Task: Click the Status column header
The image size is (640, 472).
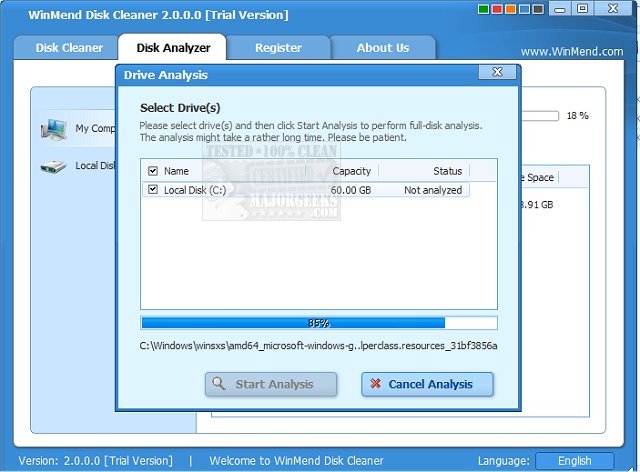Action: pyautogui.click(x=447, y=171)
